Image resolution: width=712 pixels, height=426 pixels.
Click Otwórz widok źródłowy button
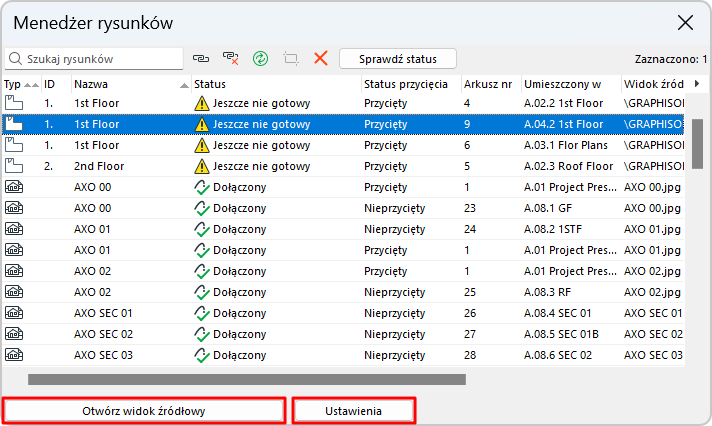tap(144, 411)
